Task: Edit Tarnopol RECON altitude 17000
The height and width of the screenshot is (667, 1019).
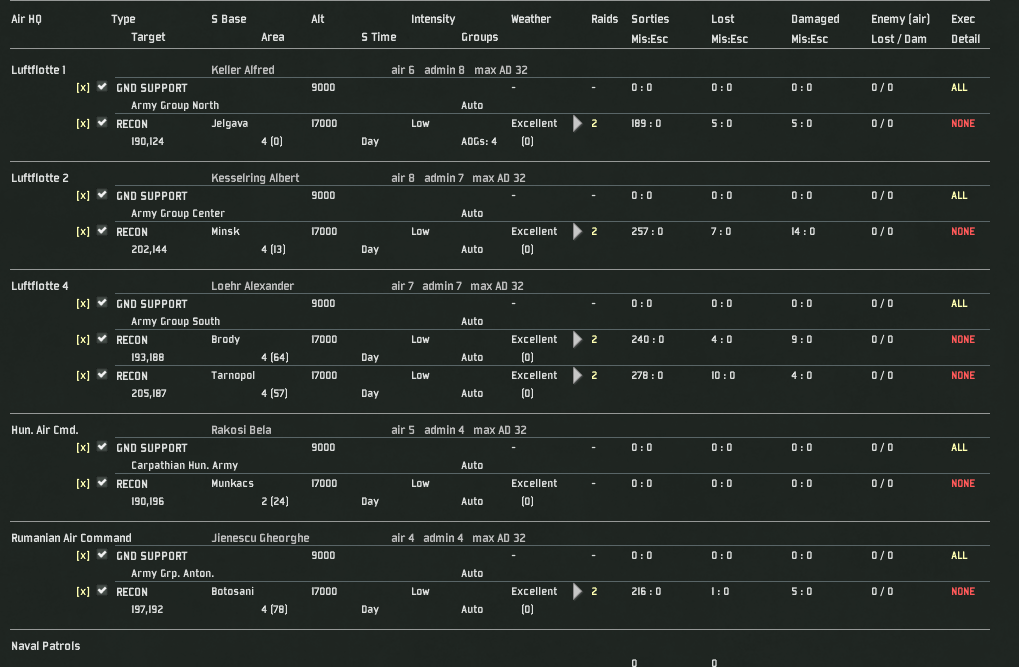Action: pos(324,376)
